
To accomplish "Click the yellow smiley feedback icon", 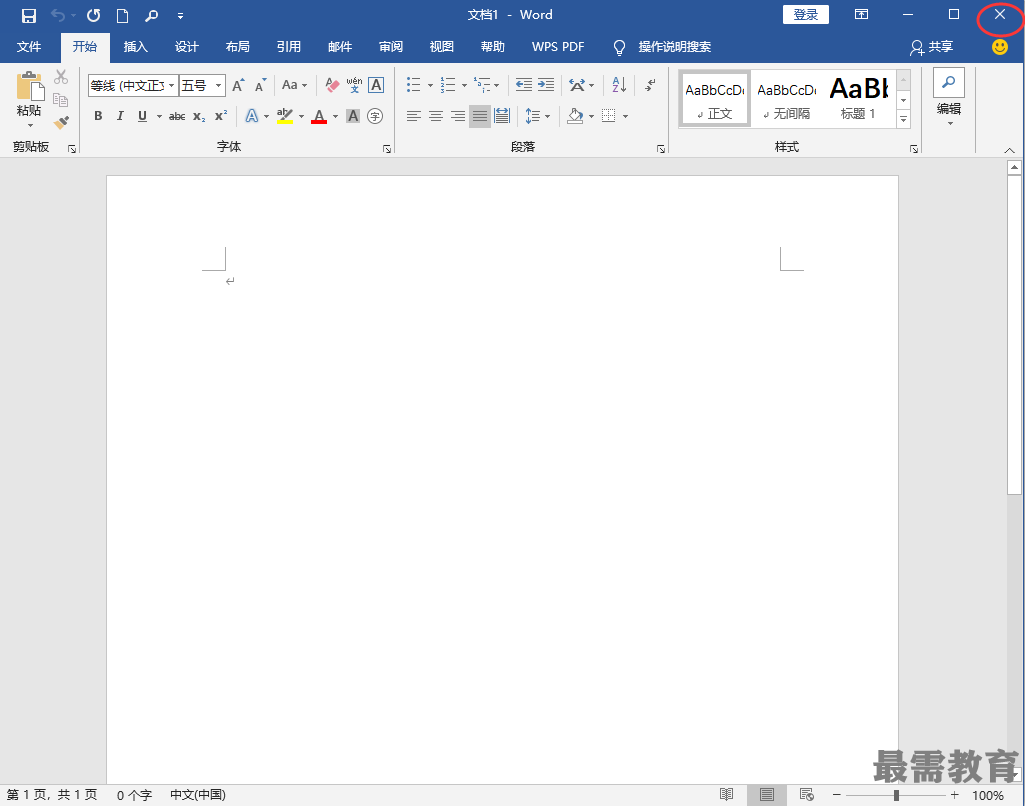I will [1000, 47].
